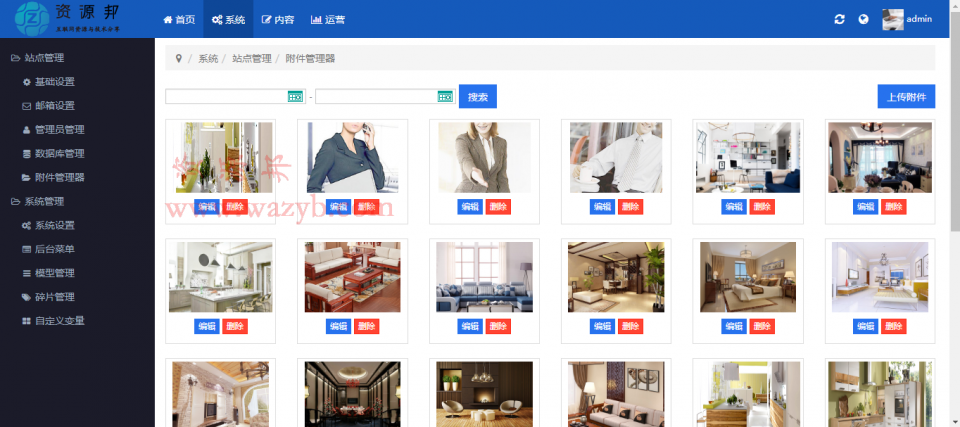Open 管理员管理 in sidebar
The image size is (960, 427).
[x=53, y=130]
